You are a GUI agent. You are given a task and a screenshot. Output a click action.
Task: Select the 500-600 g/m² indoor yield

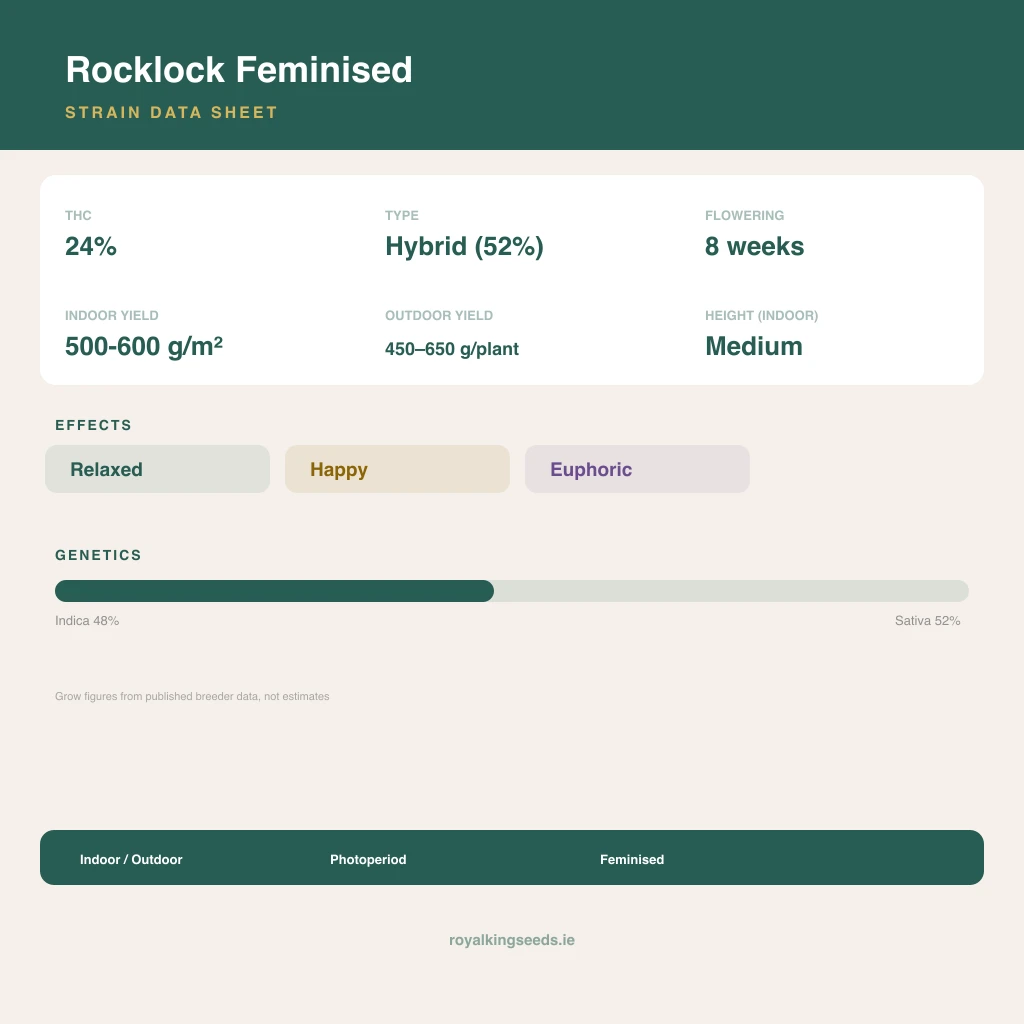click(x=144, y=346)
